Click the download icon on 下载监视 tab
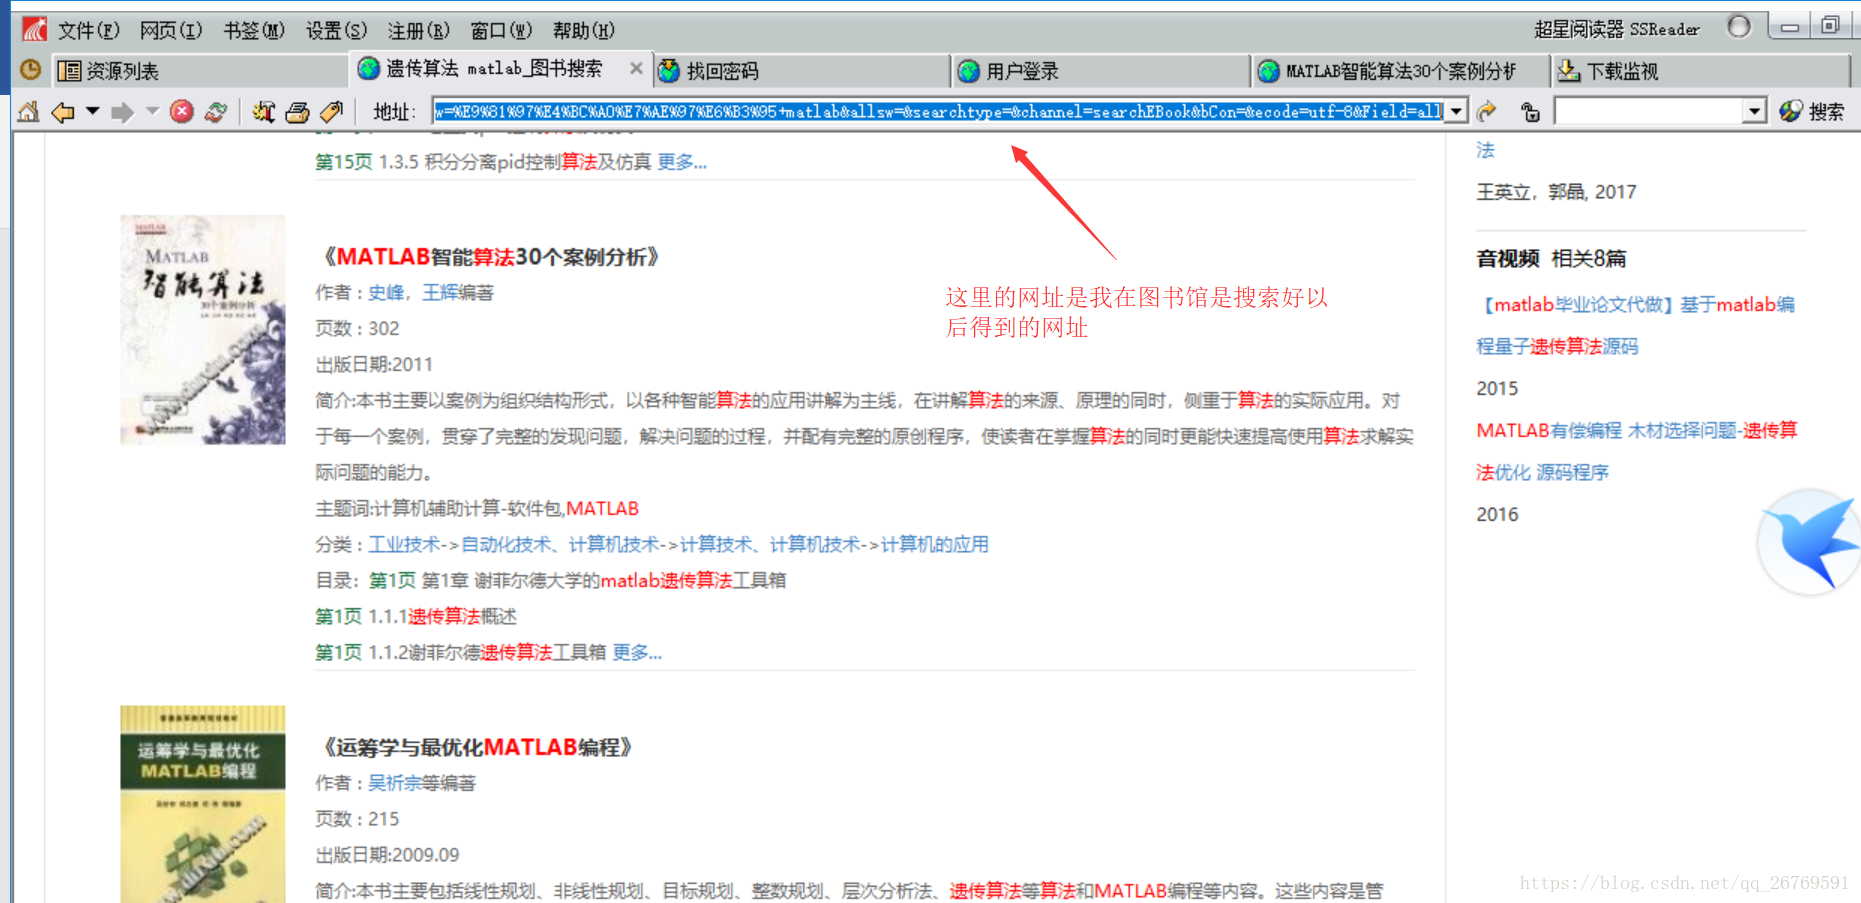 pyautogui.click(x=1569, y=70)
